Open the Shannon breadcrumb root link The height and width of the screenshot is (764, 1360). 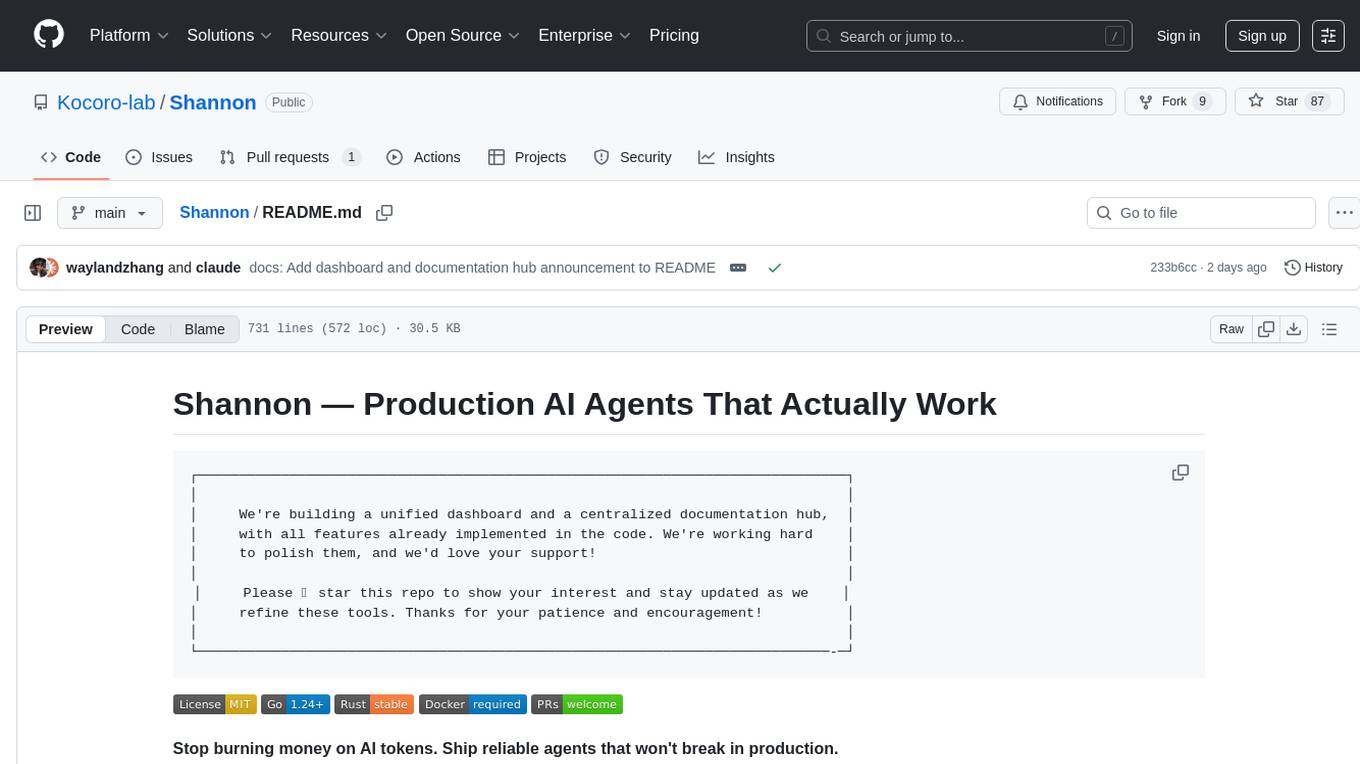point(214,212)
